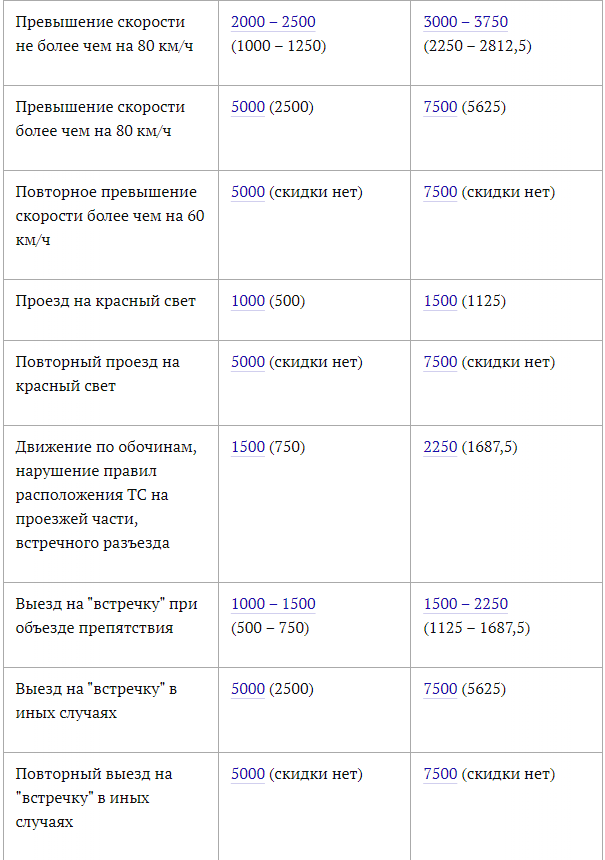Open 7500 link in repeated red light row
The image size is (605, 860).
[x=440, y=362]
